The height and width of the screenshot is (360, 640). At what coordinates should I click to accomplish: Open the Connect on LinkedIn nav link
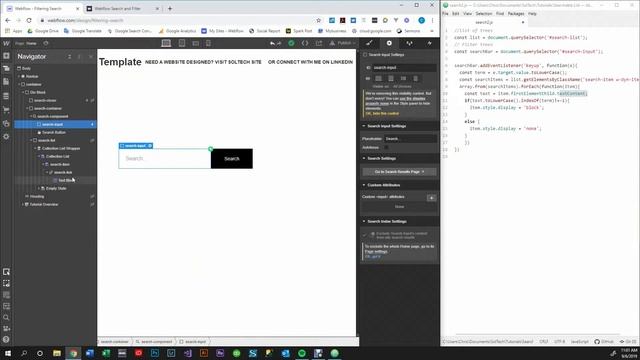310,62
